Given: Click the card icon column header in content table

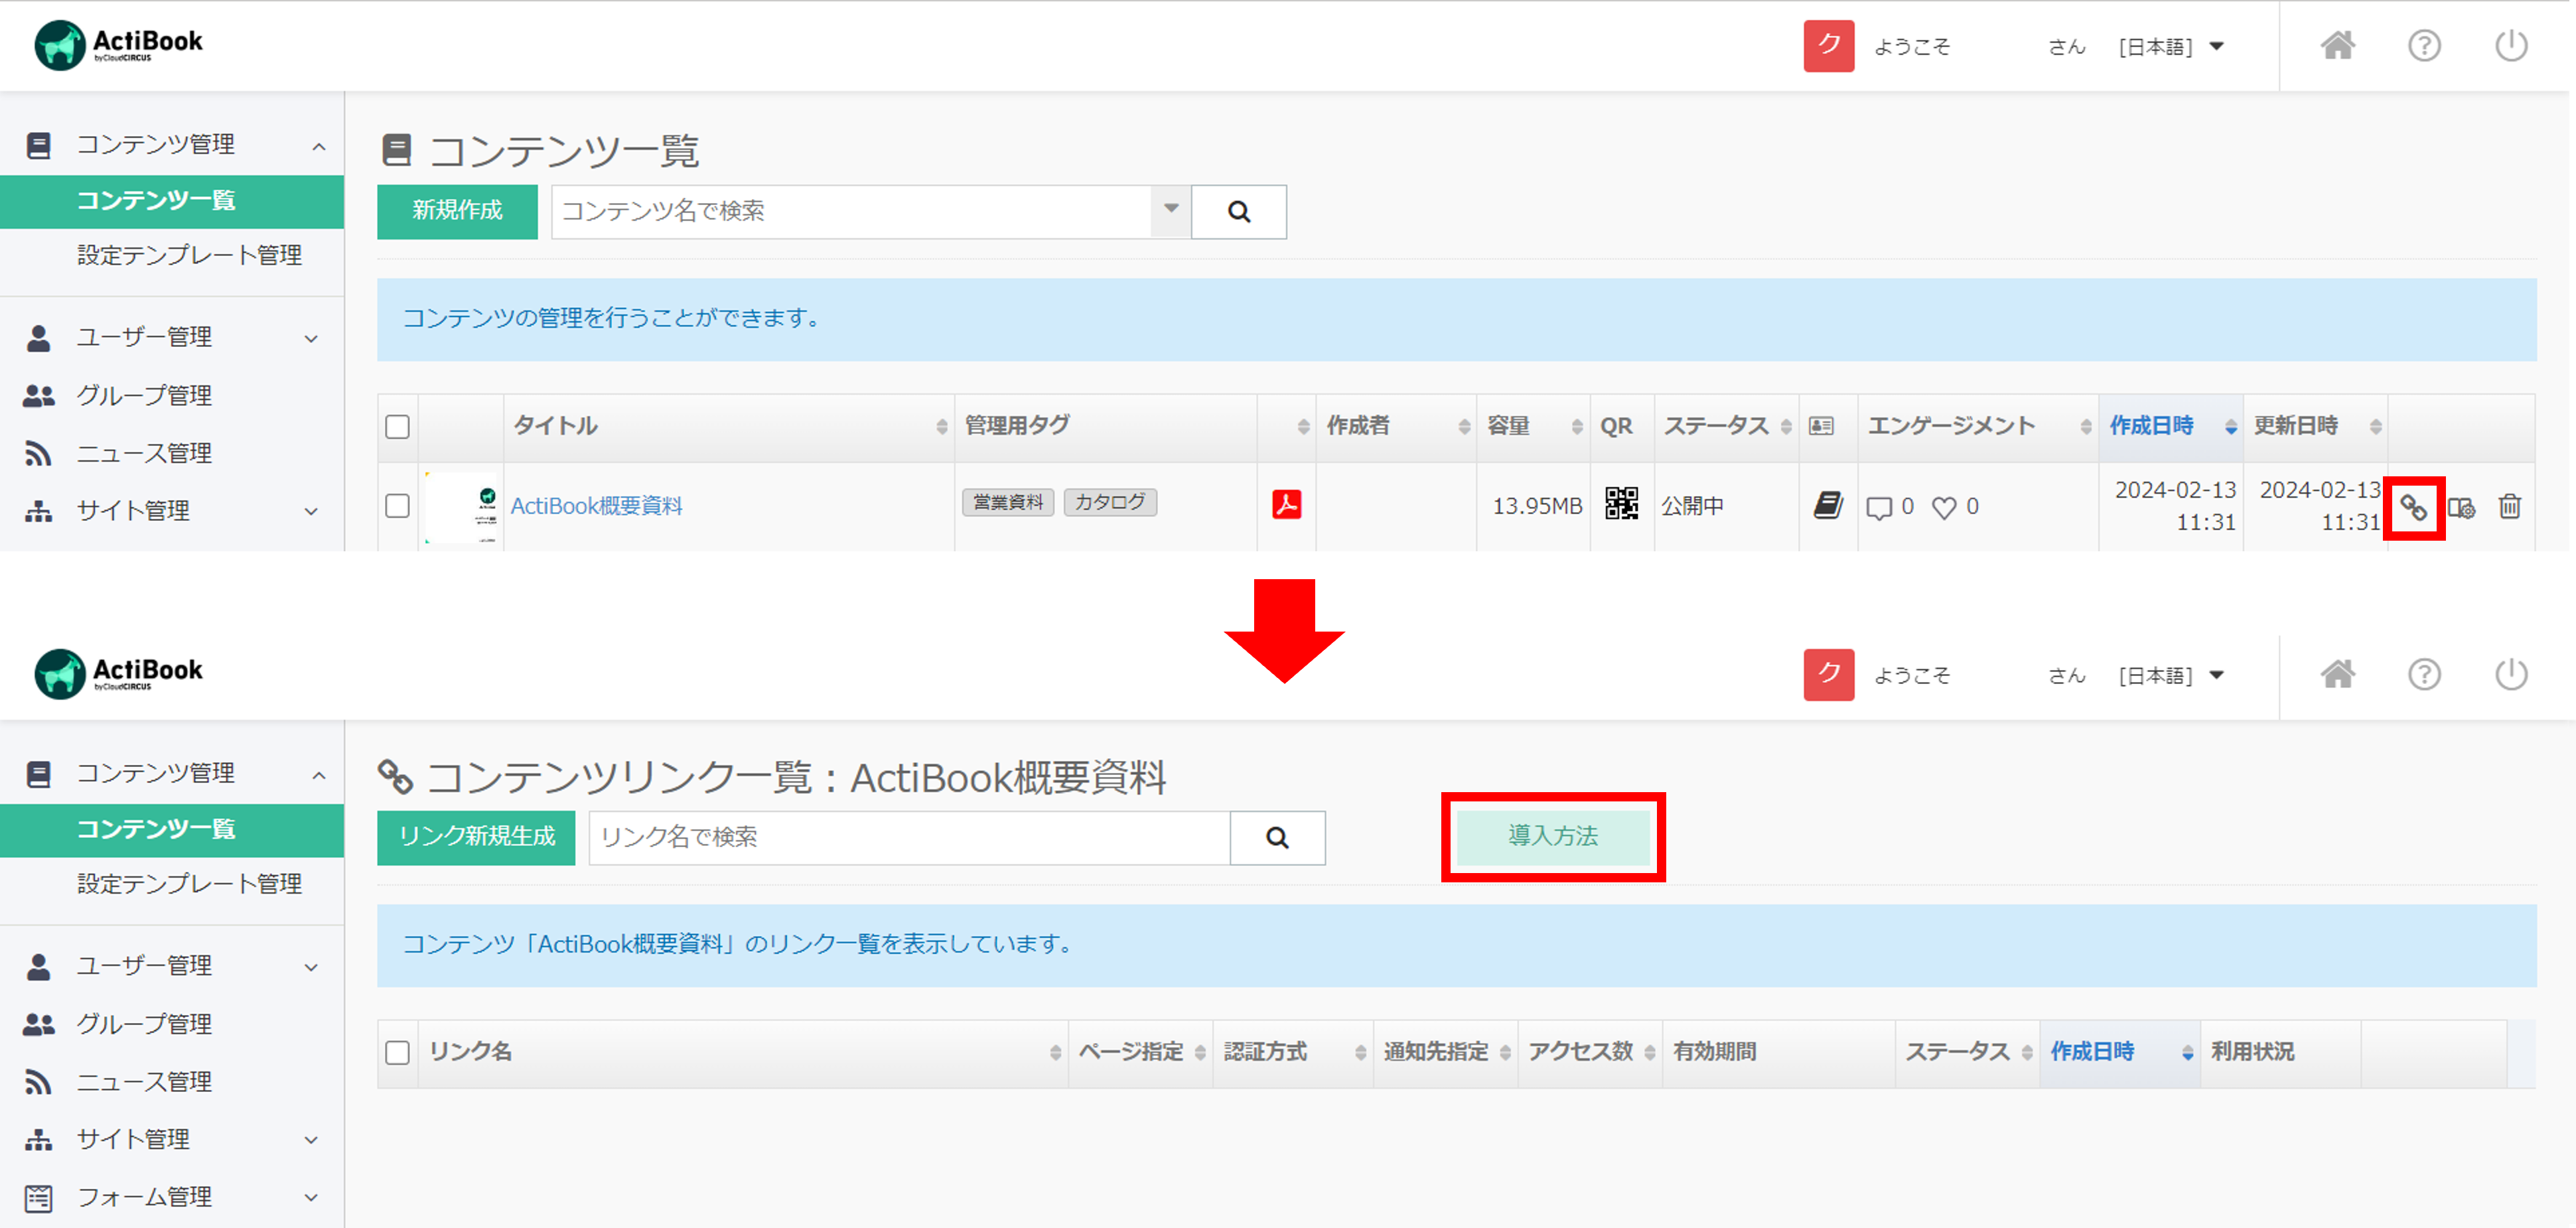Looking at the screenshot, I should pos(1822,426).
